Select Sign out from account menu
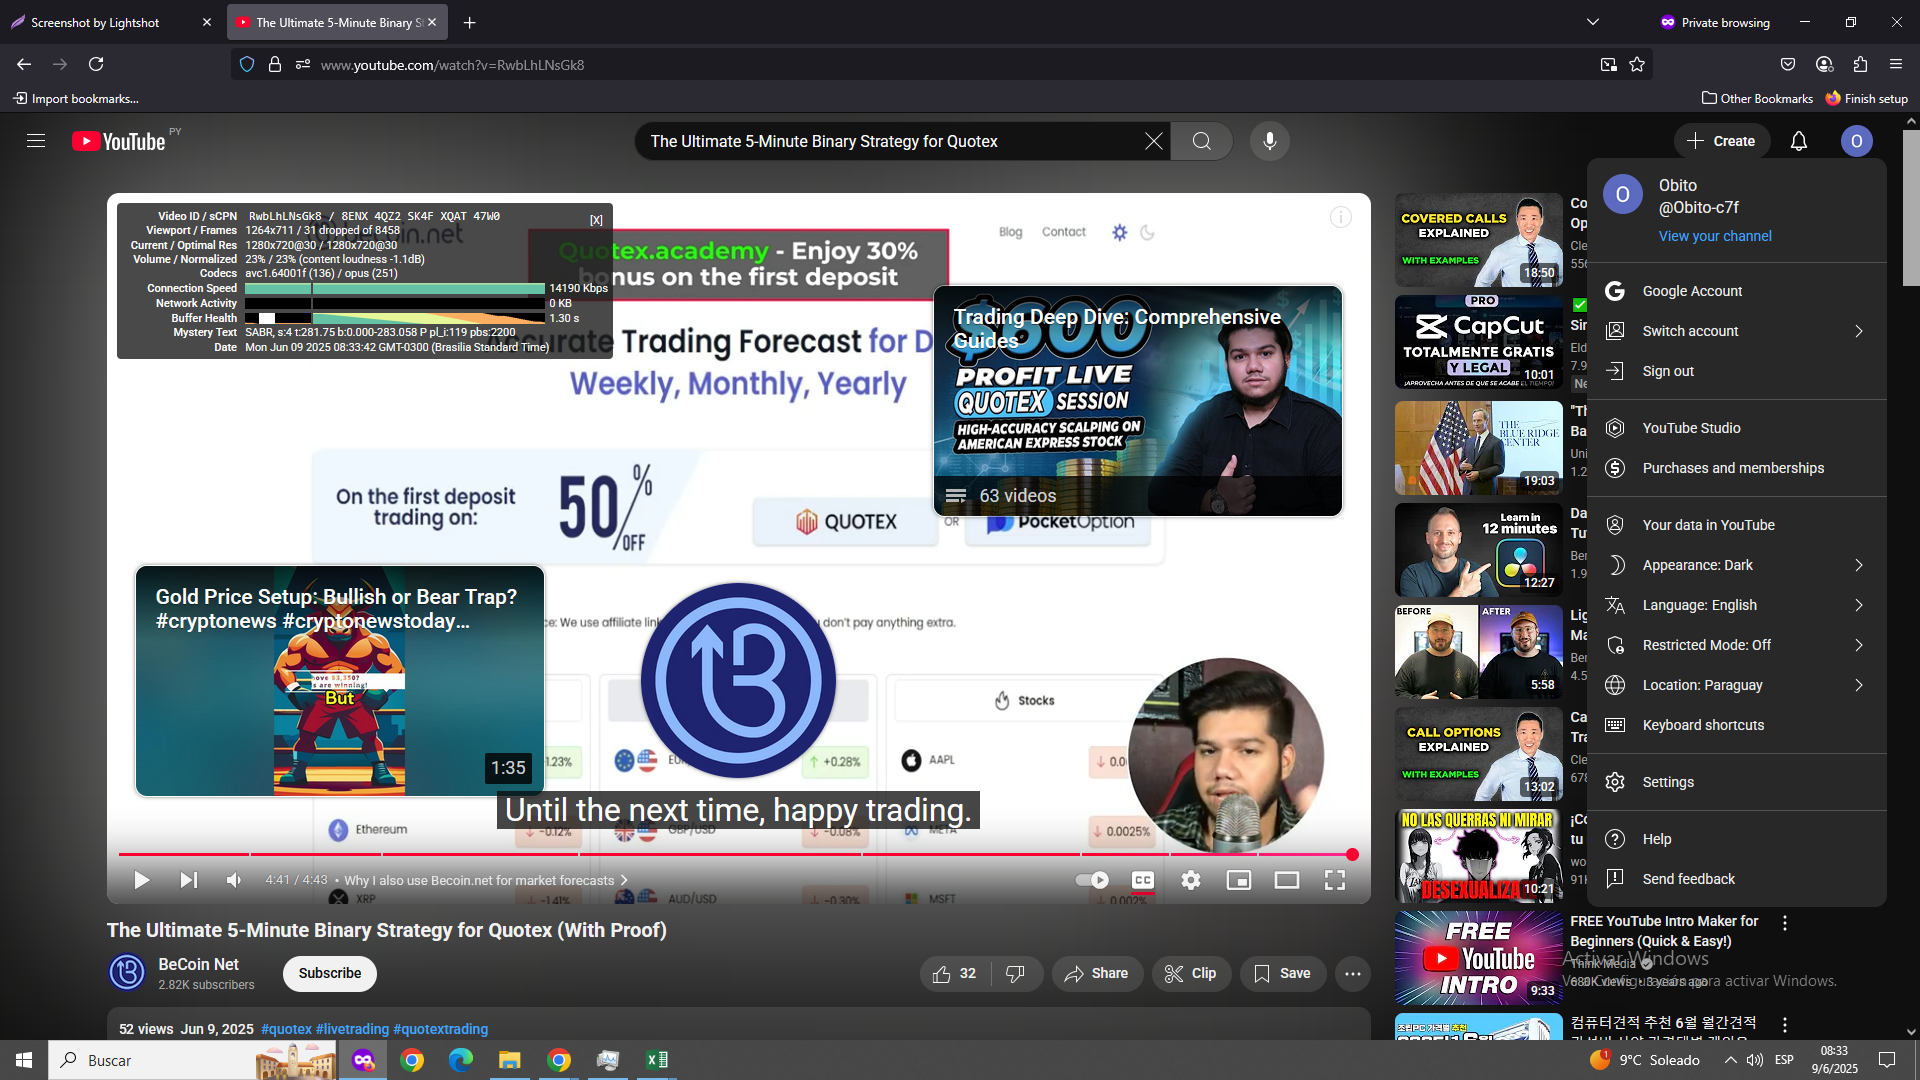The image size is (1920, 1080). tap(1736, 371)
